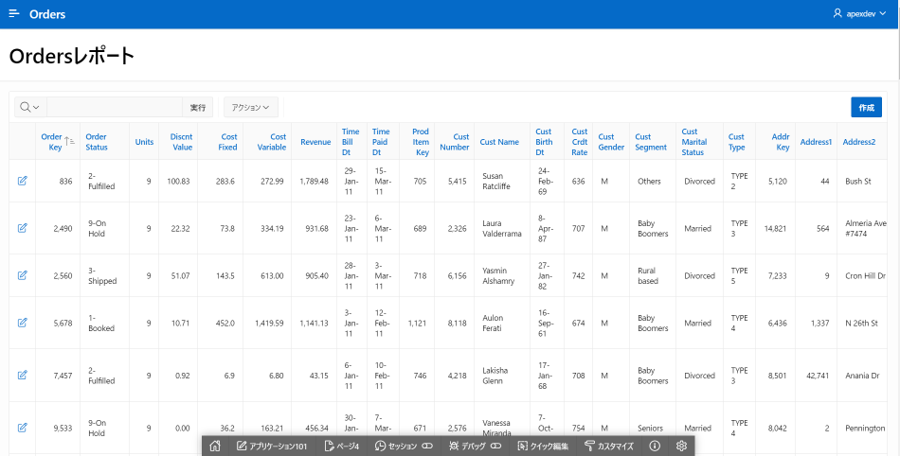Expand the search column selector dropdown

pos(30,107)
